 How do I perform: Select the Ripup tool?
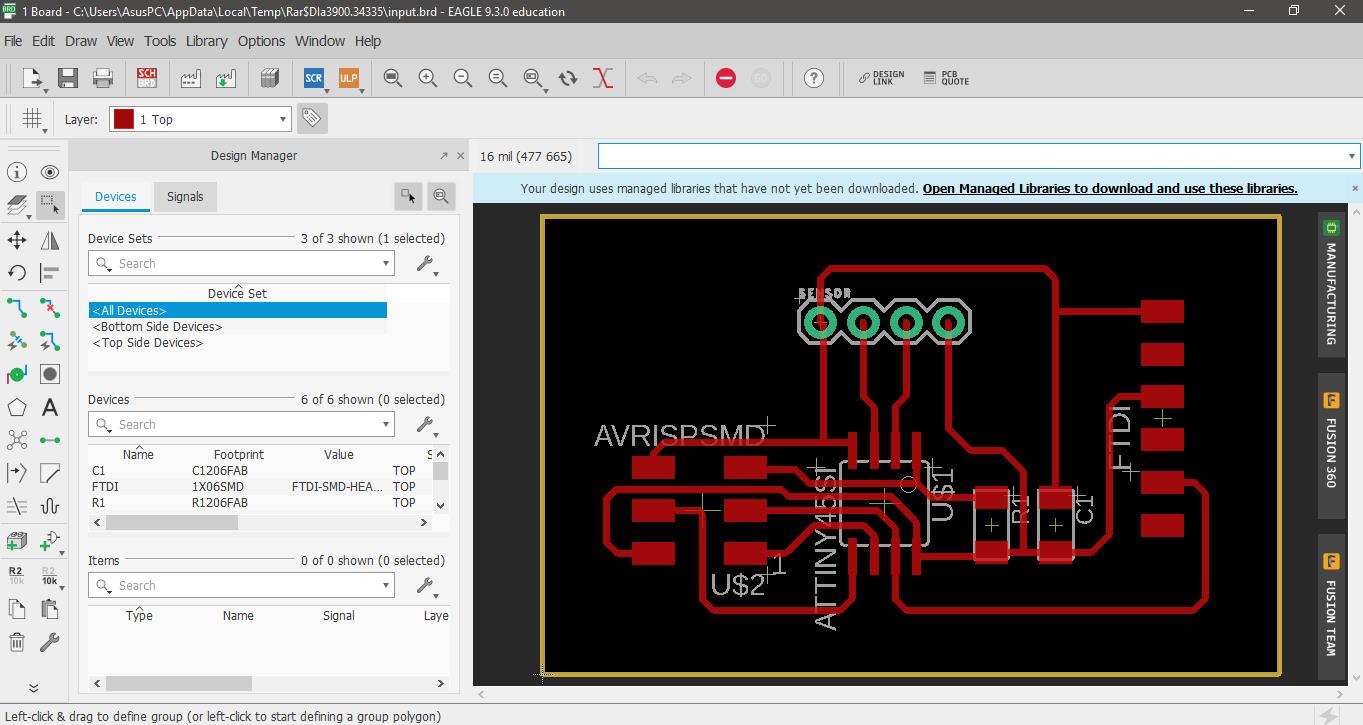click(50, 307)
